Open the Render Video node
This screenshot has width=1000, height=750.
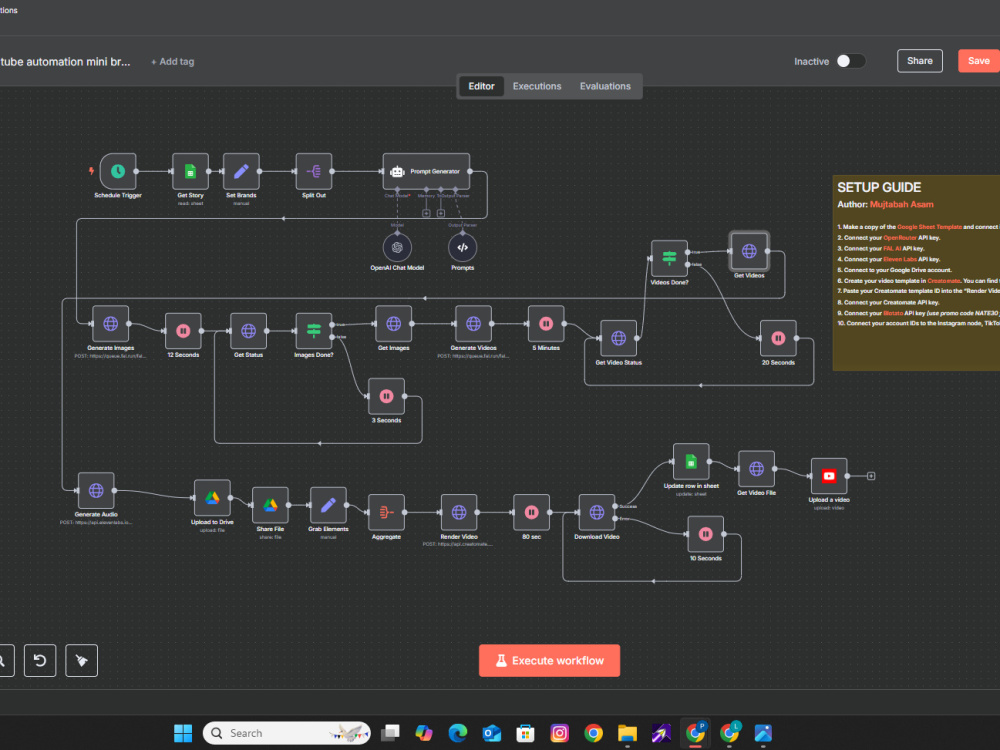tap(459, 512)
